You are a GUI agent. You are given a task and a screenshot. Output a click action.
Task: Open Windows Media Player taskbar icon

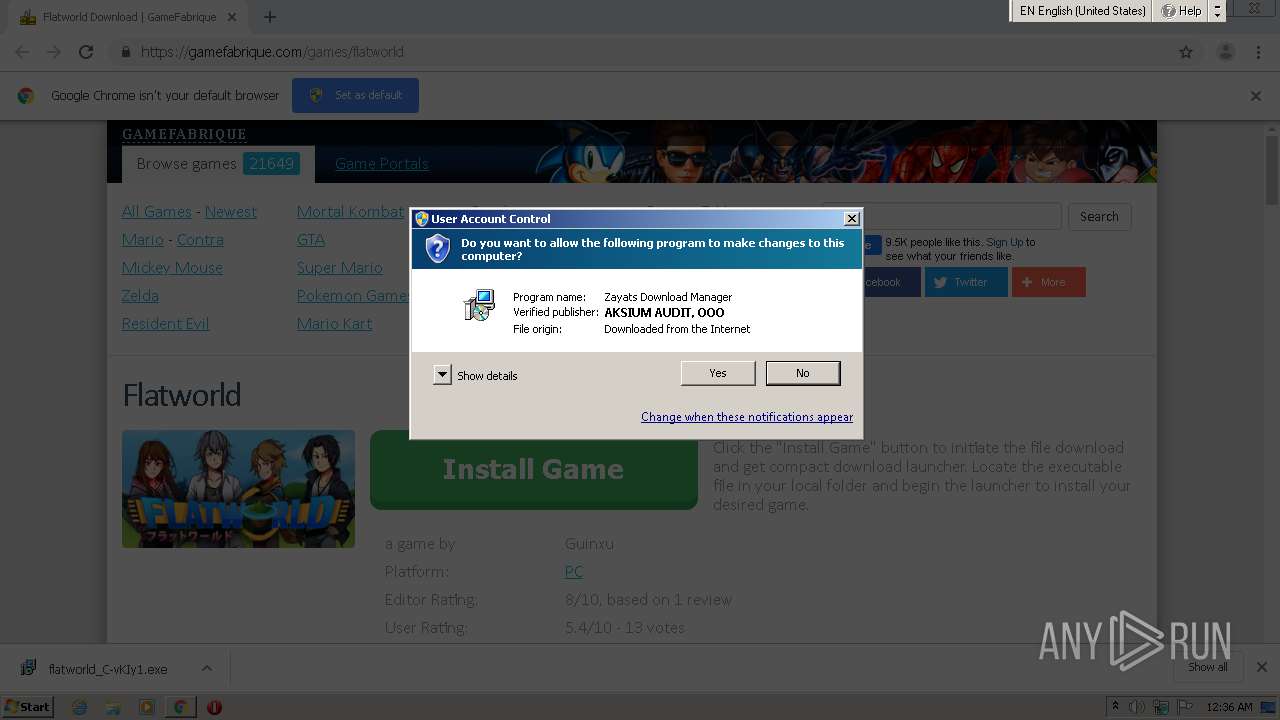(x=147, y=707)
